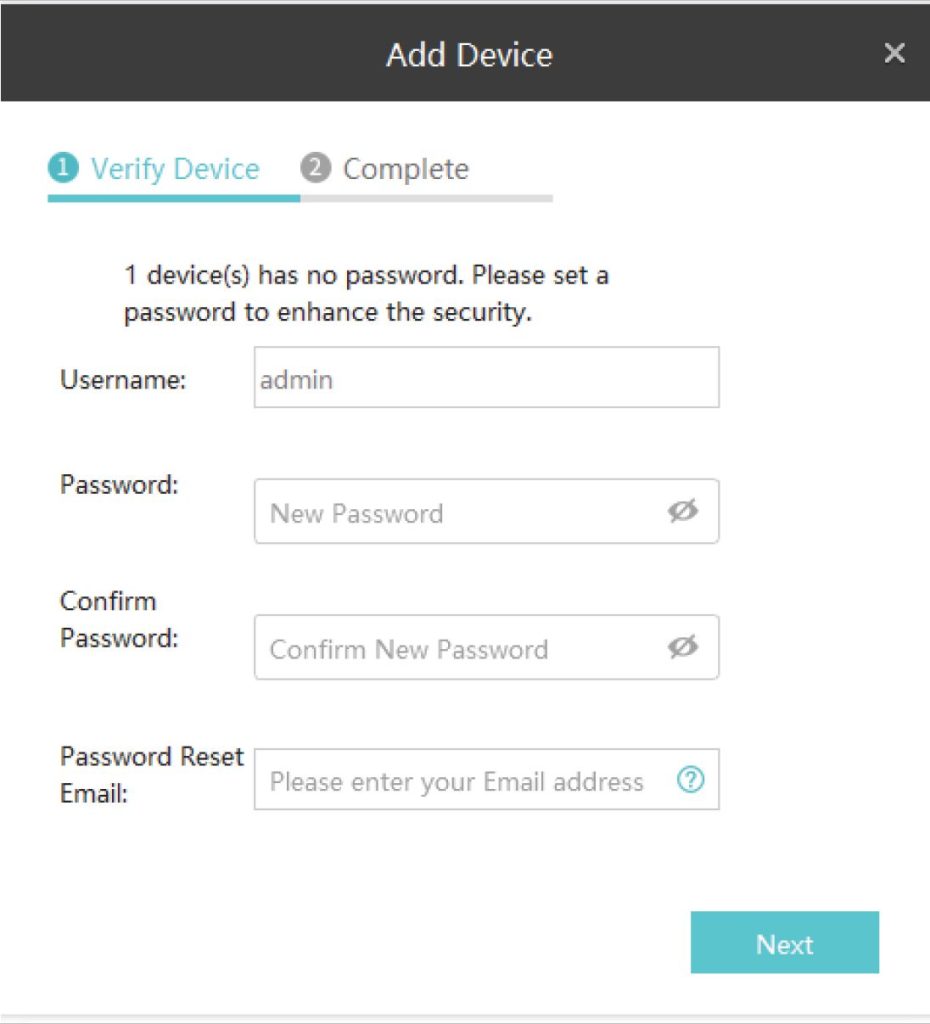Show the Password field's hidden characters

684,511
